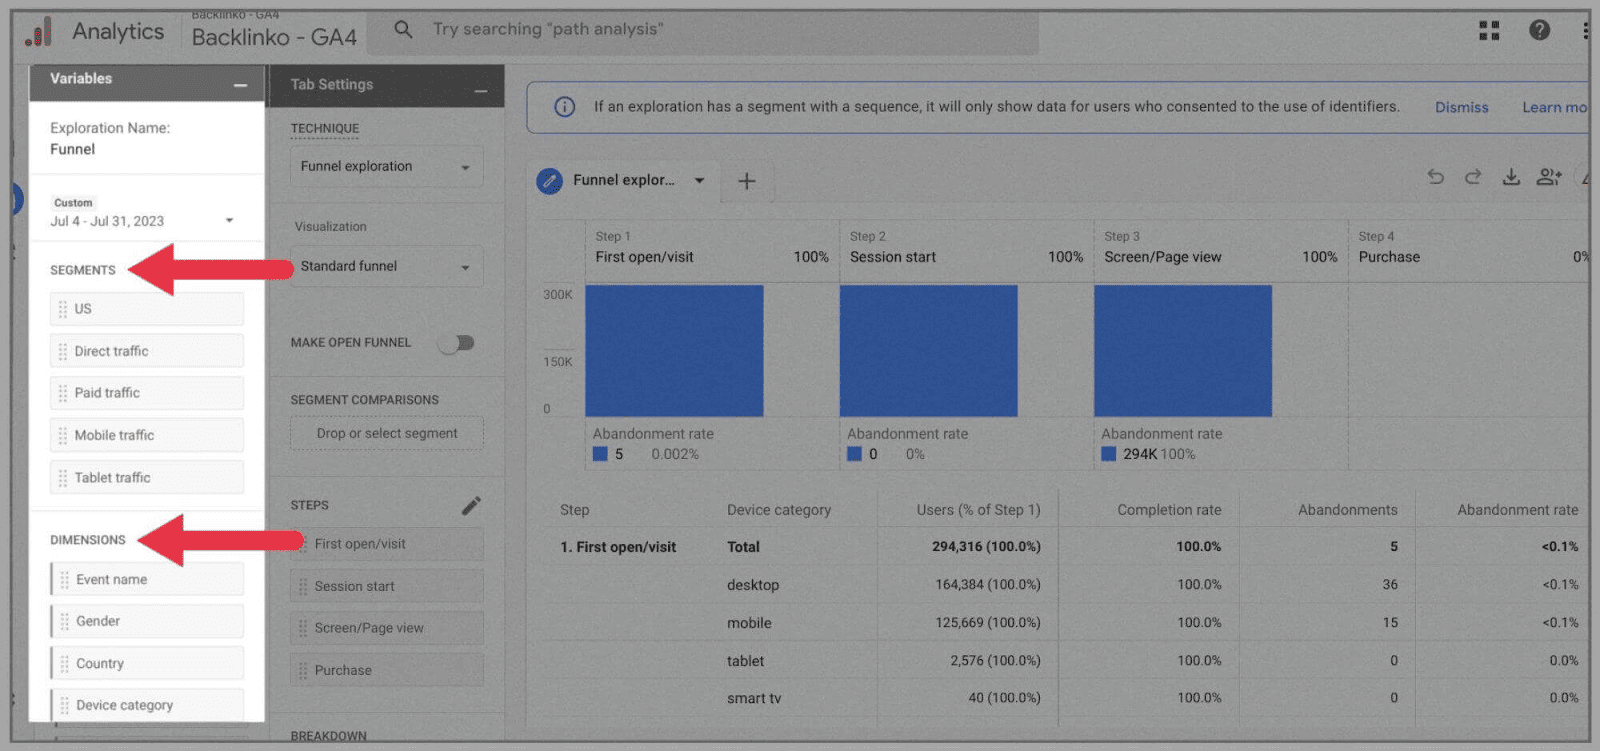Toggle the Make Open Funnel switch

pos(456,343)
